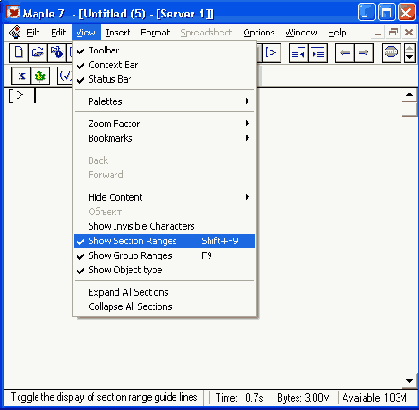Go back with left arrow toolbar icon
The width and height of the screenshot is (419, 410).
click(x=345, y=53)
